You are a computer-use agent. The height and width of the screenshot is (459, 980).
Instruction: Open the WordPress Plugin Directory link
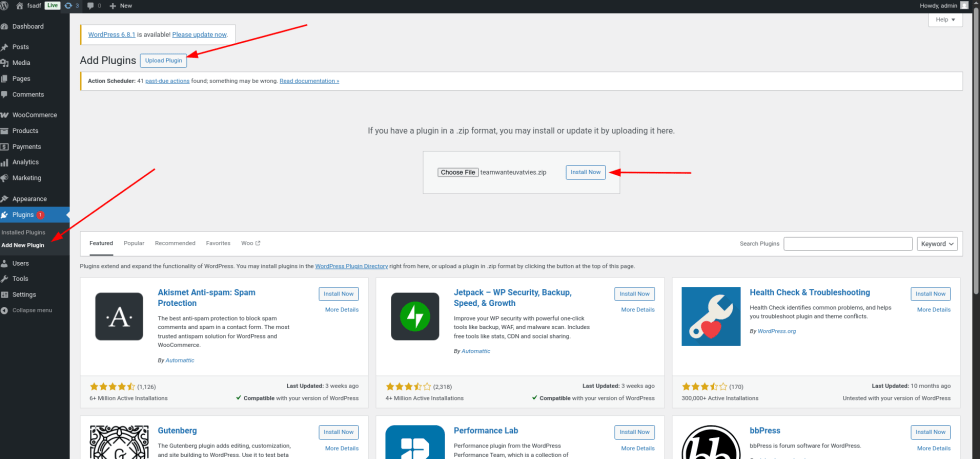(352, 266)
